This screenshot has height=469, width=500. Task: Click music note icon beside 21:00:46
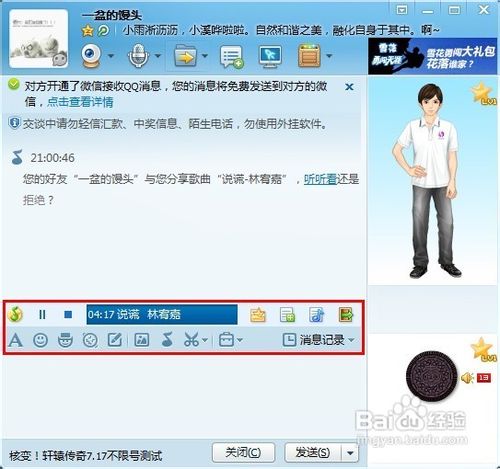click(17, 158)
